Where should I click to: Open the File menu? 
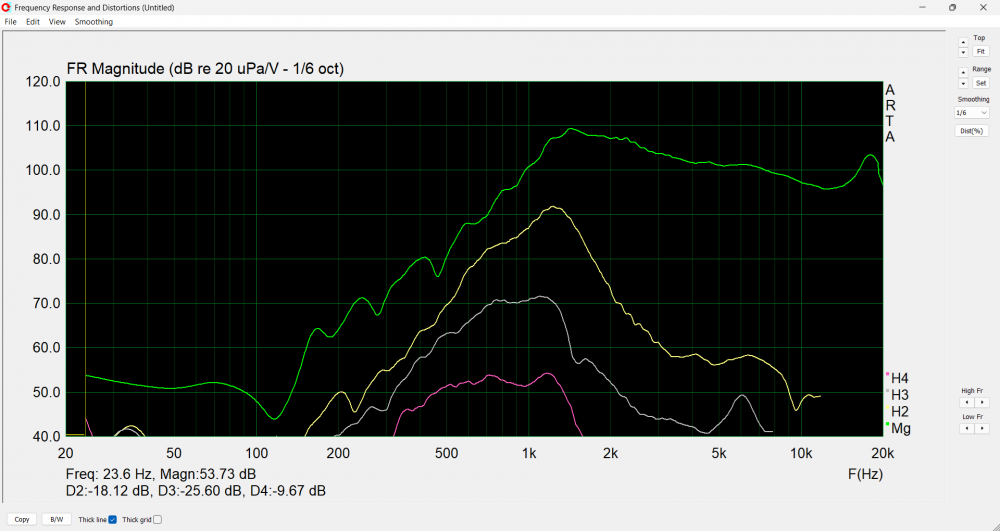pyautogui.click(x=11, y=22)
